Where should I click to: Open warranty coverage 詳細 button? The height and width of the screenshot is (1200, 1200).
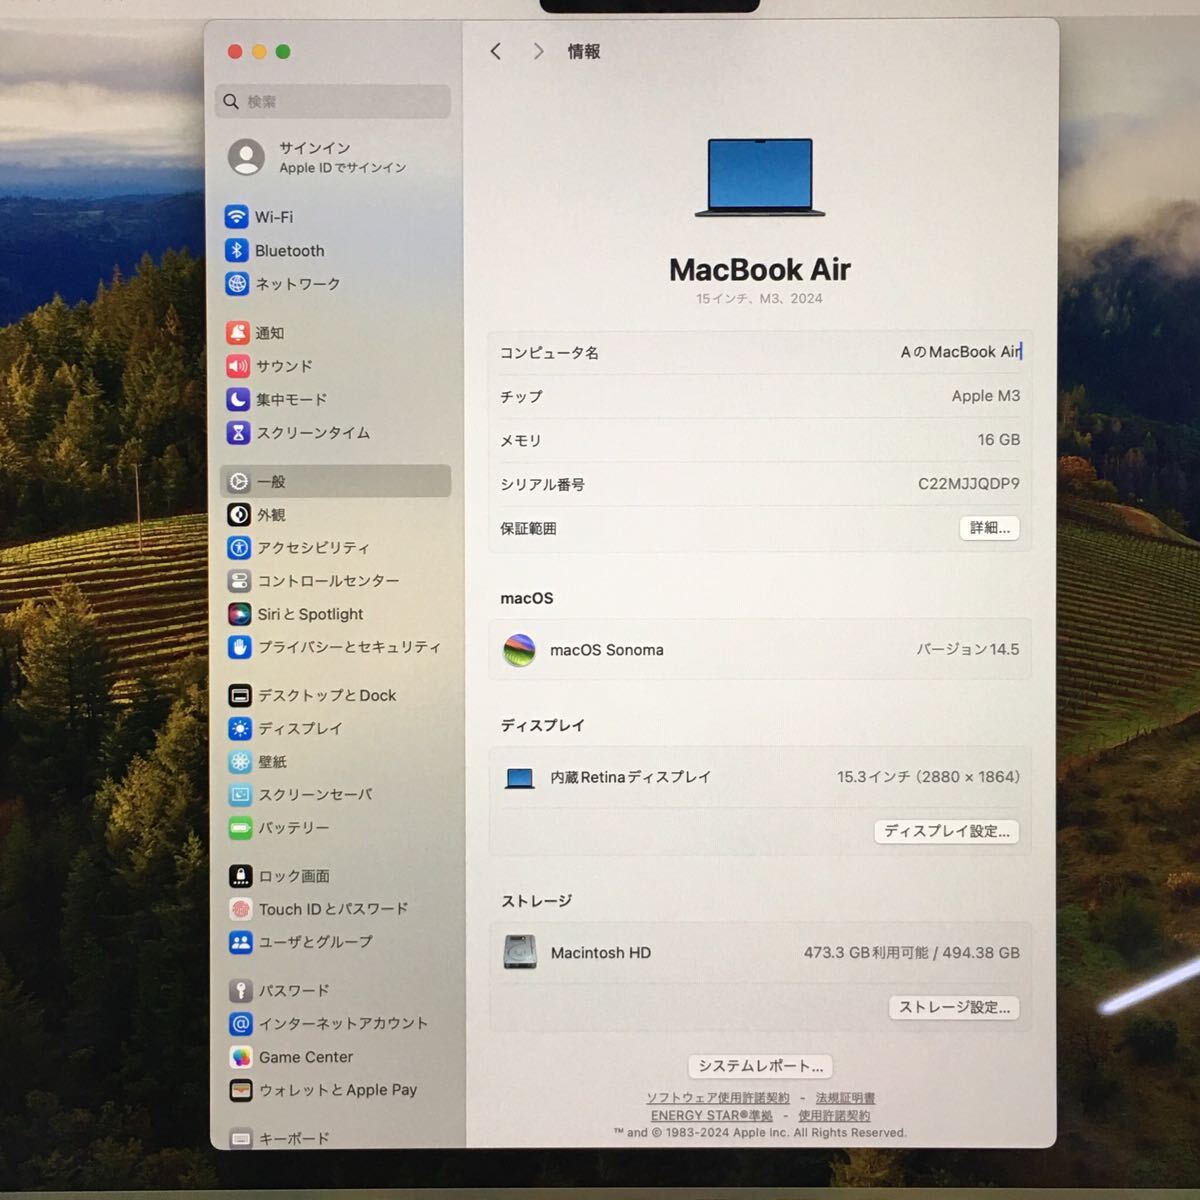(990, 528)
